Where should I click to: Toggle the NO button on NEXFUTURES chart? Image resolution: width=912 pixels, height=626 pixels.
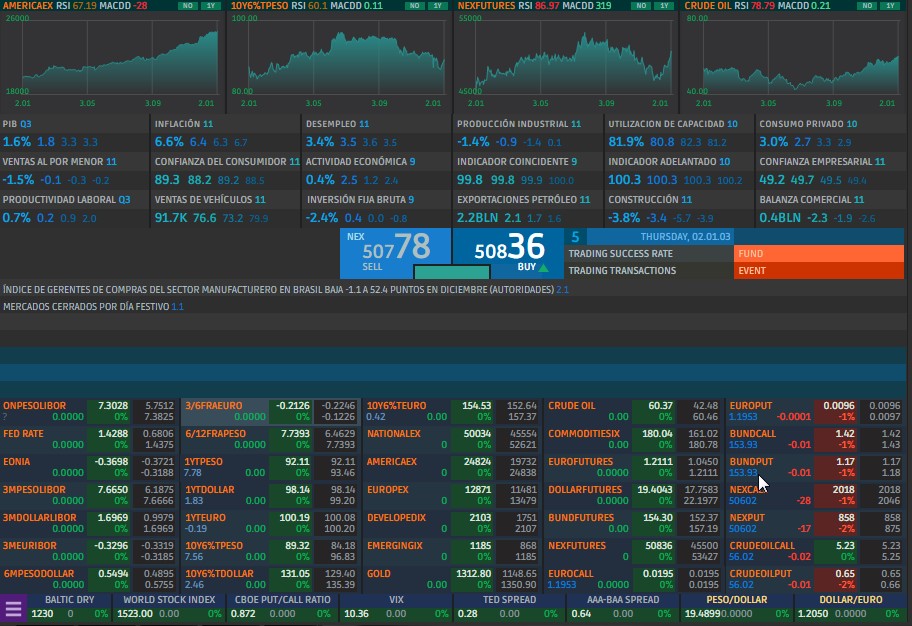click(641, 6)
